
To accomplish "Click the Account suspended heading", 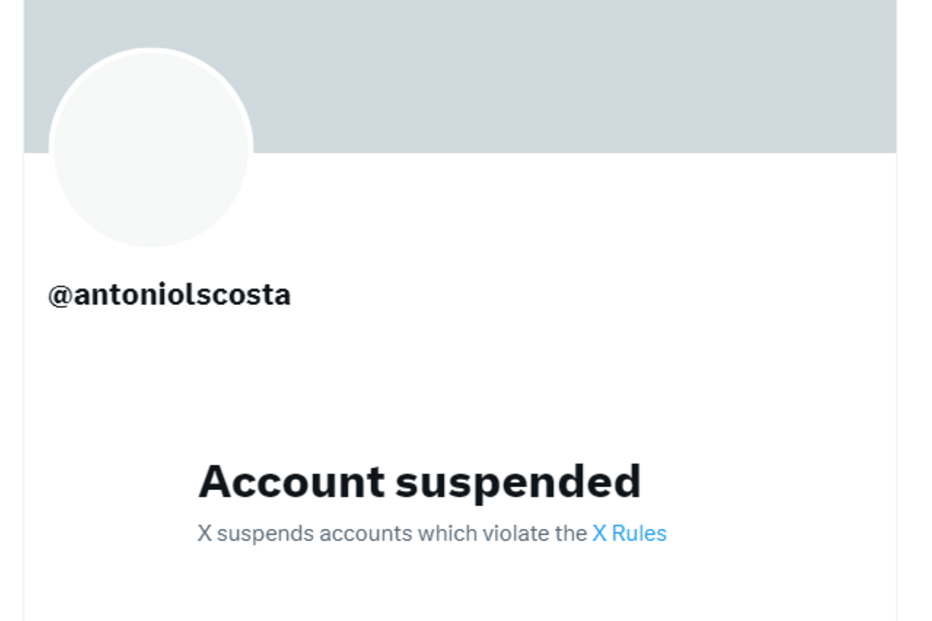I will coord(420,481).
